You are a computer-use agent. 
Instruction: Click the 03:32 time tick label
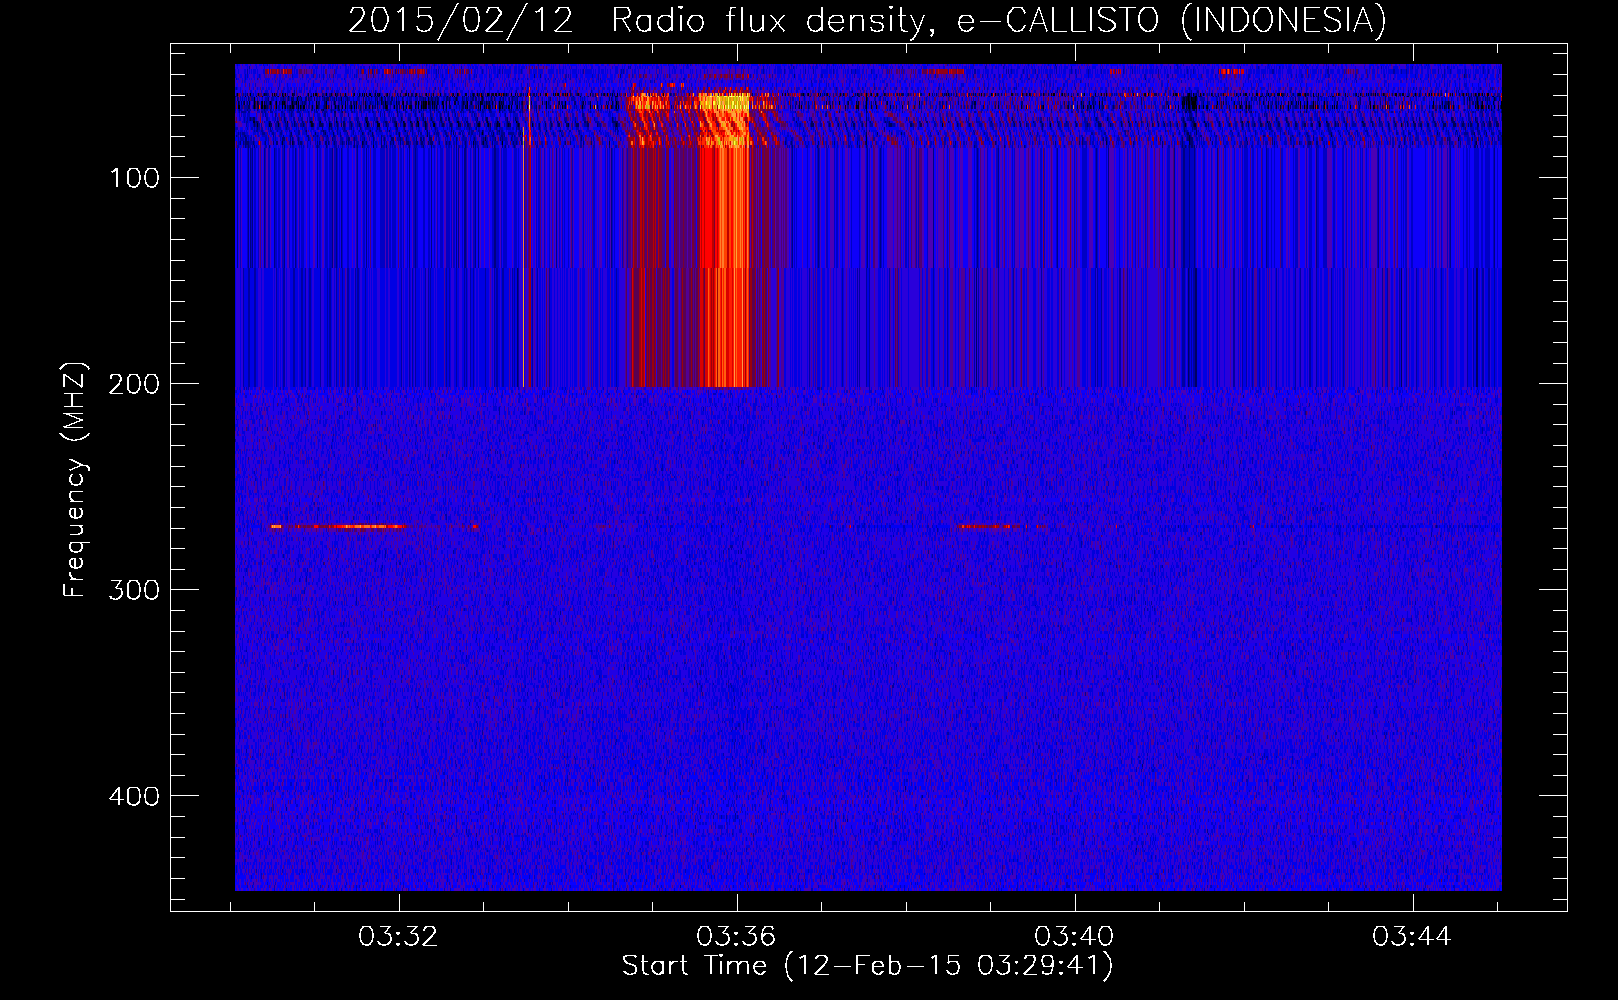[x=398, y=937]
